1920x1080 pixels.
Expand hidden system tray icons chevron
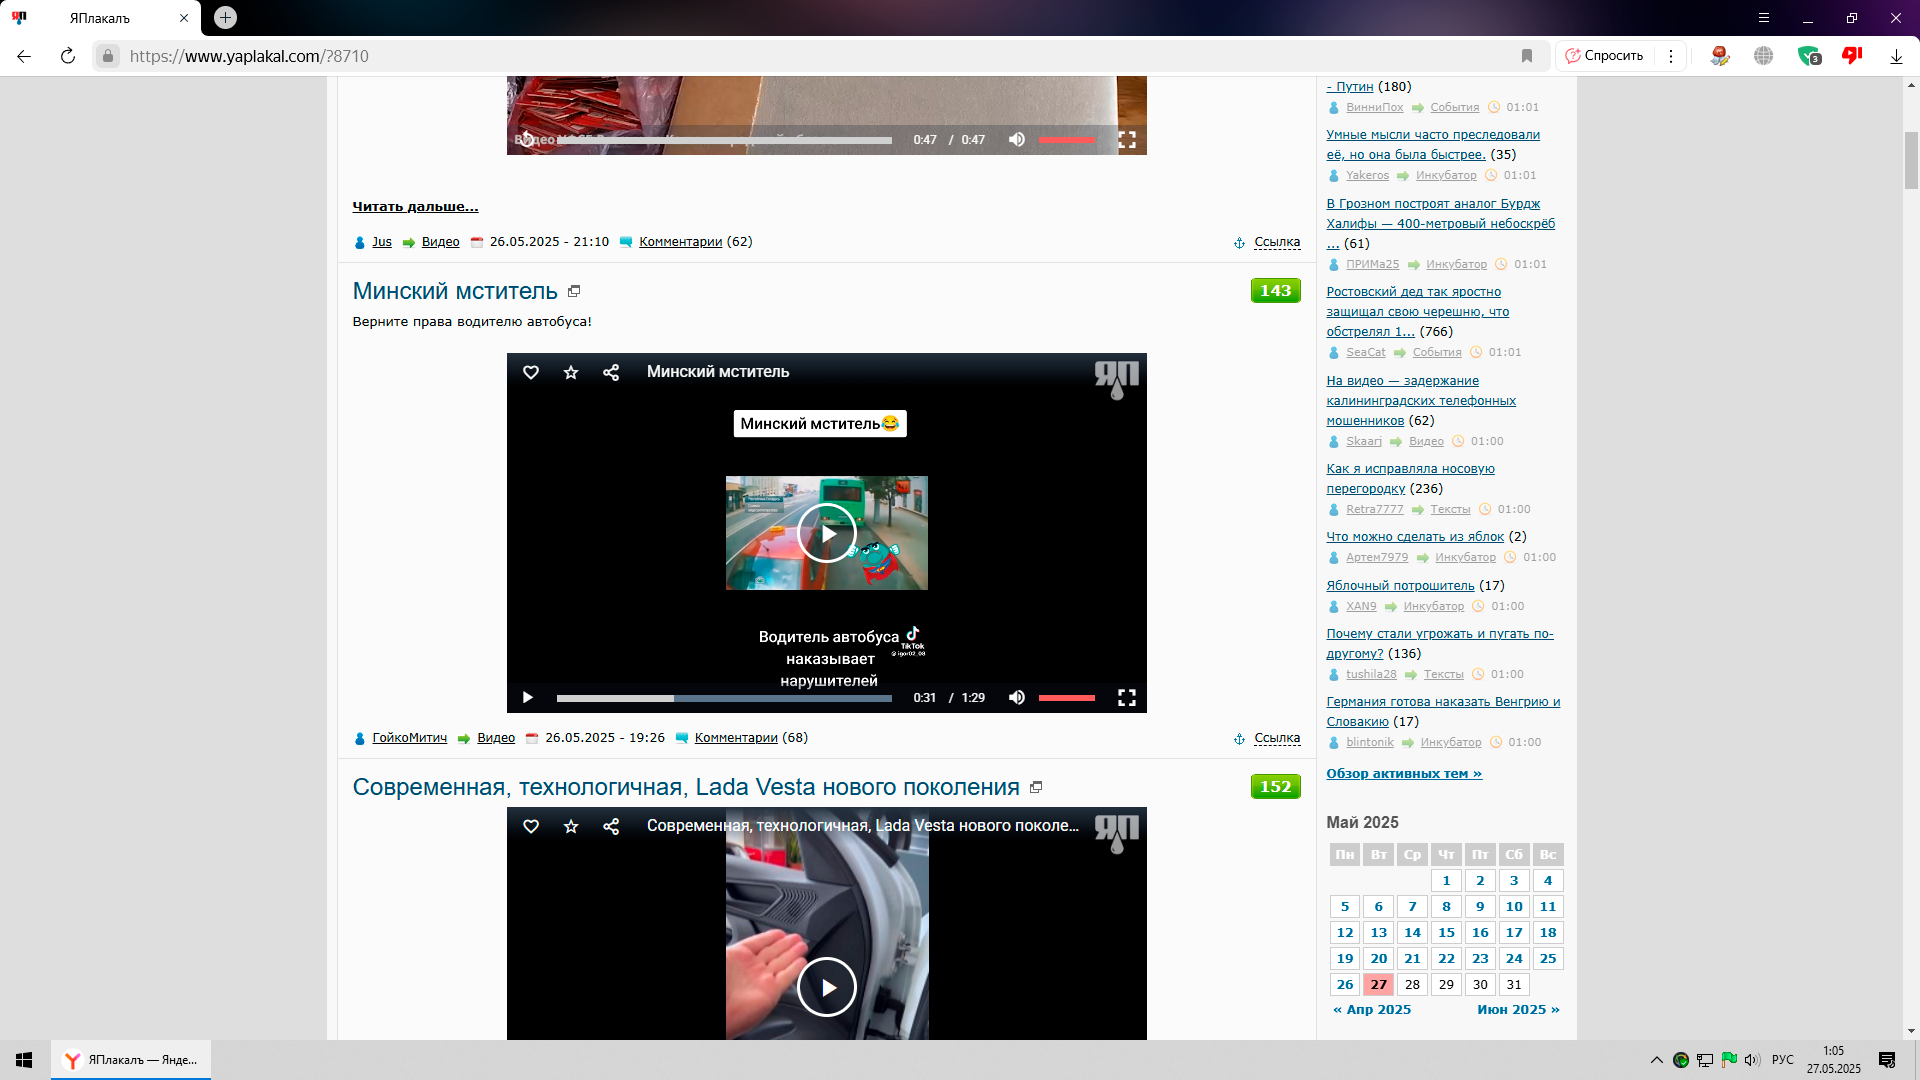point(1657,1060)
